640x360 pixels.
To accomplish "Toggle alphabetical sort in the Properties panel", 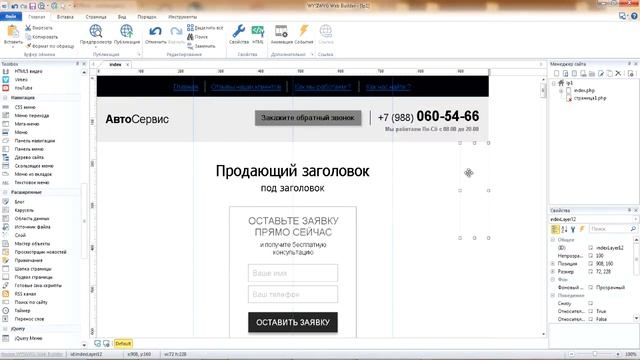I will [564, 229].
